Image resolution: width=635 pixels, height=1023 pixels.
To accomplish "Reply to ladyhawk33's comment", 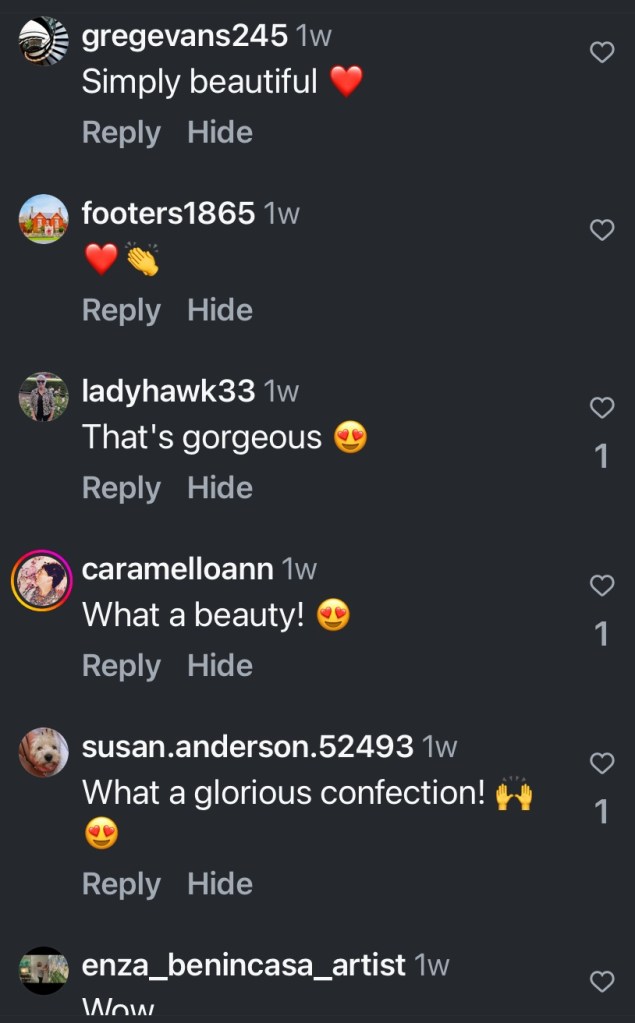I will (x=121, y=488).
